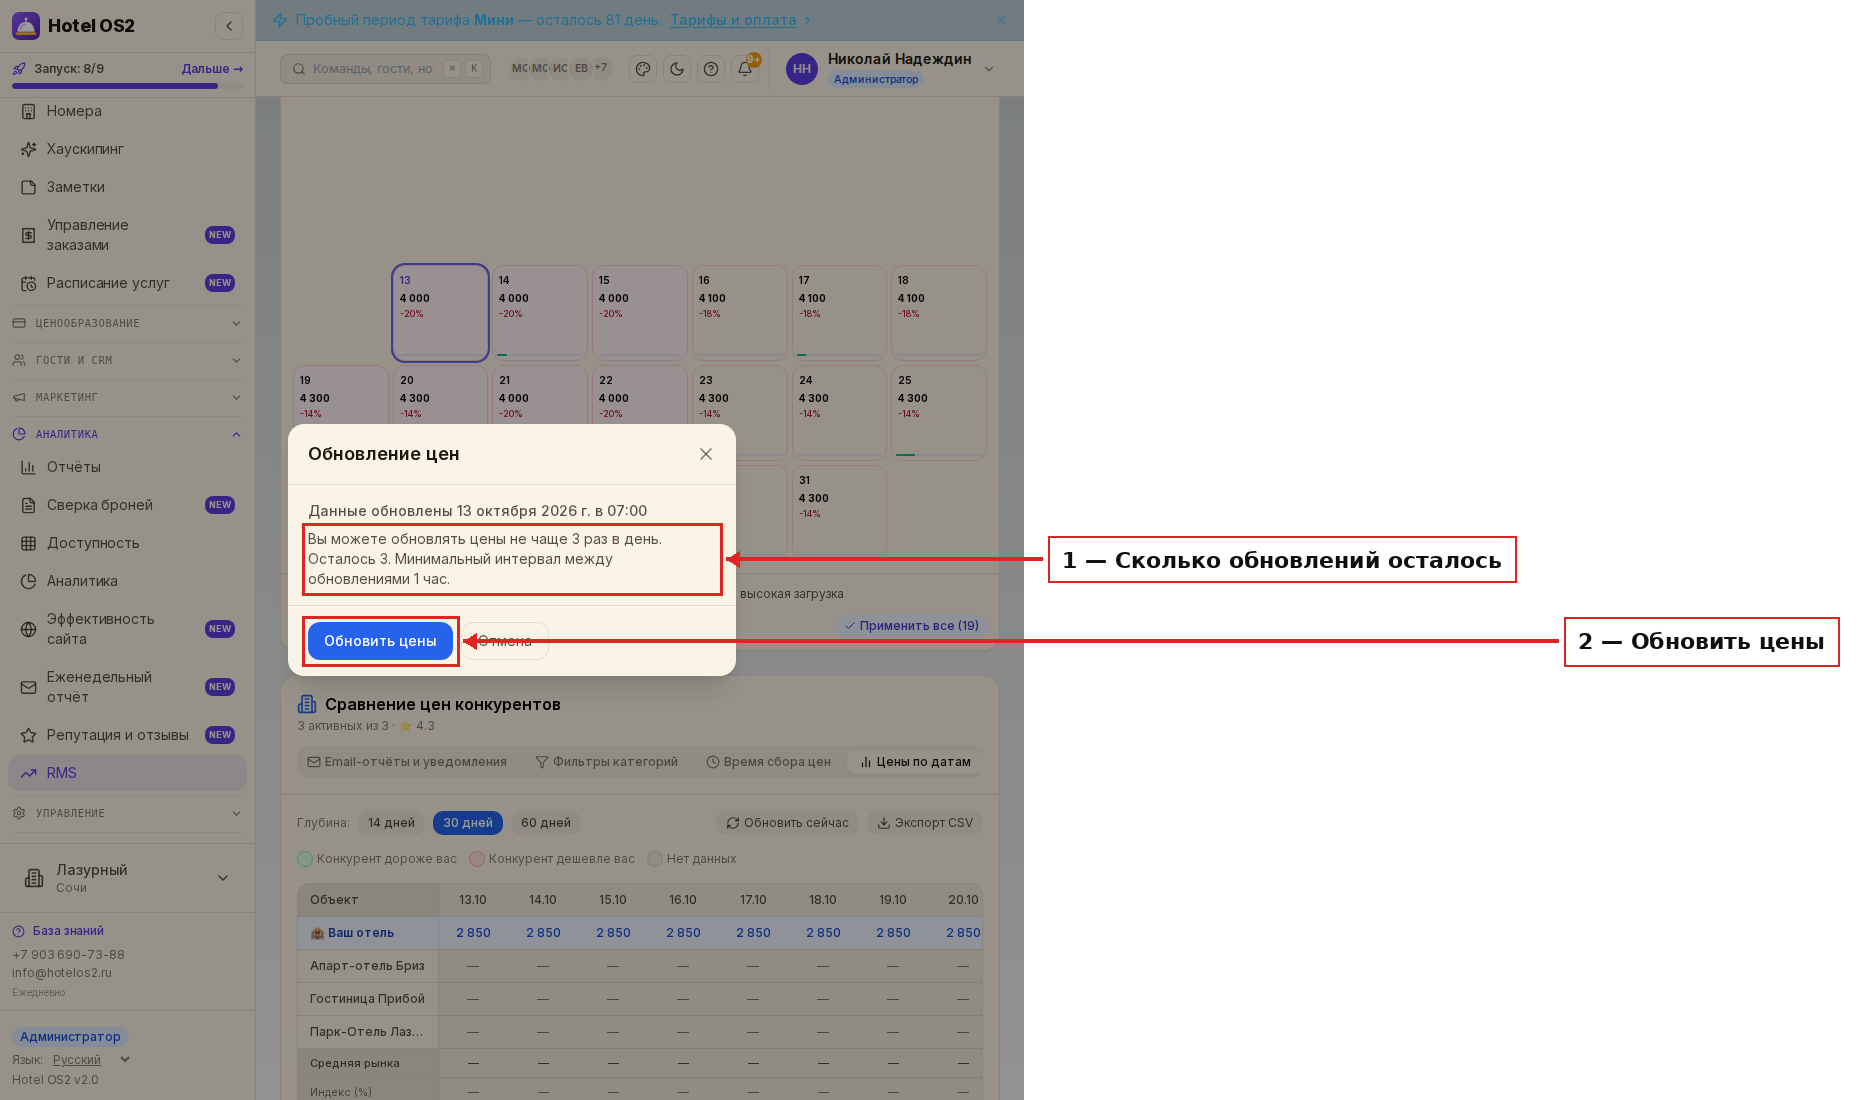This screenshot has width=1863, height=1100.
Task: Switch to Фильтры категорий tab
Action: (607, 762)
